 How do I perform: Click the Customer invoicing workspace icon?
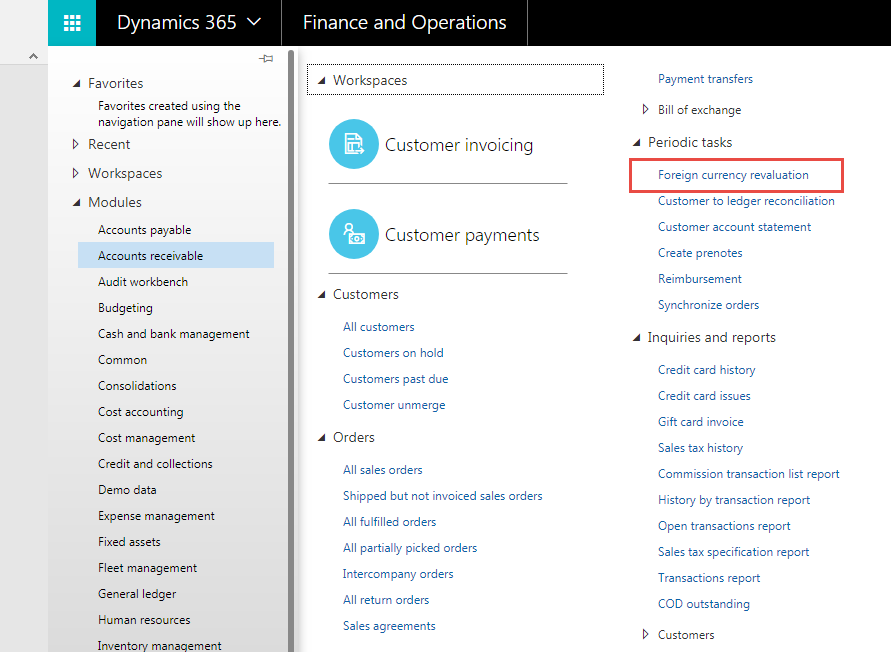click(x=354, y=145)
